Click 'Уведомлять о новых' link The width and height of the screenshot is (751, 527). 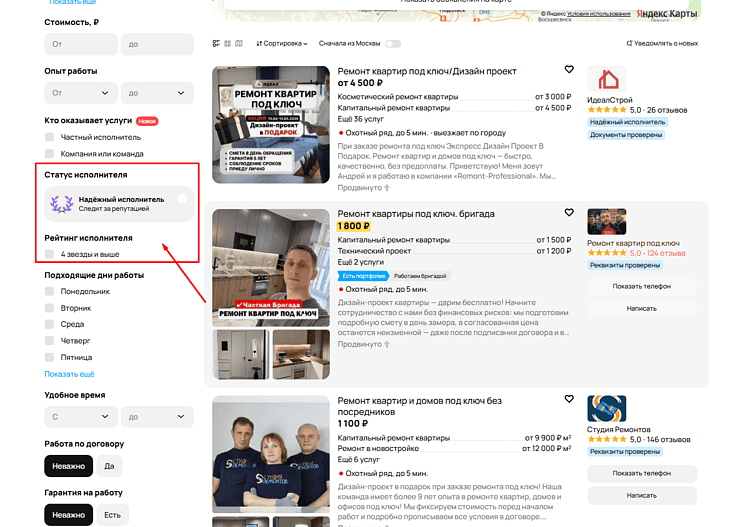[x=666, y=44]
